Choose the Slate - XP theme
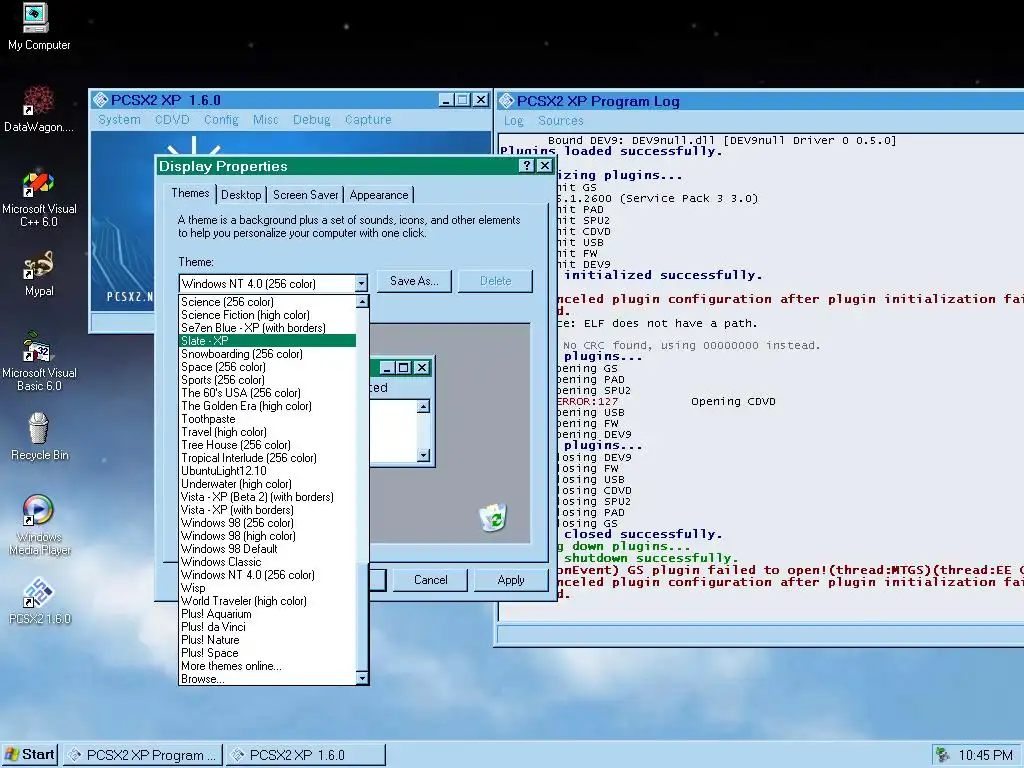The image size is (1024, 768). [268, 341]
